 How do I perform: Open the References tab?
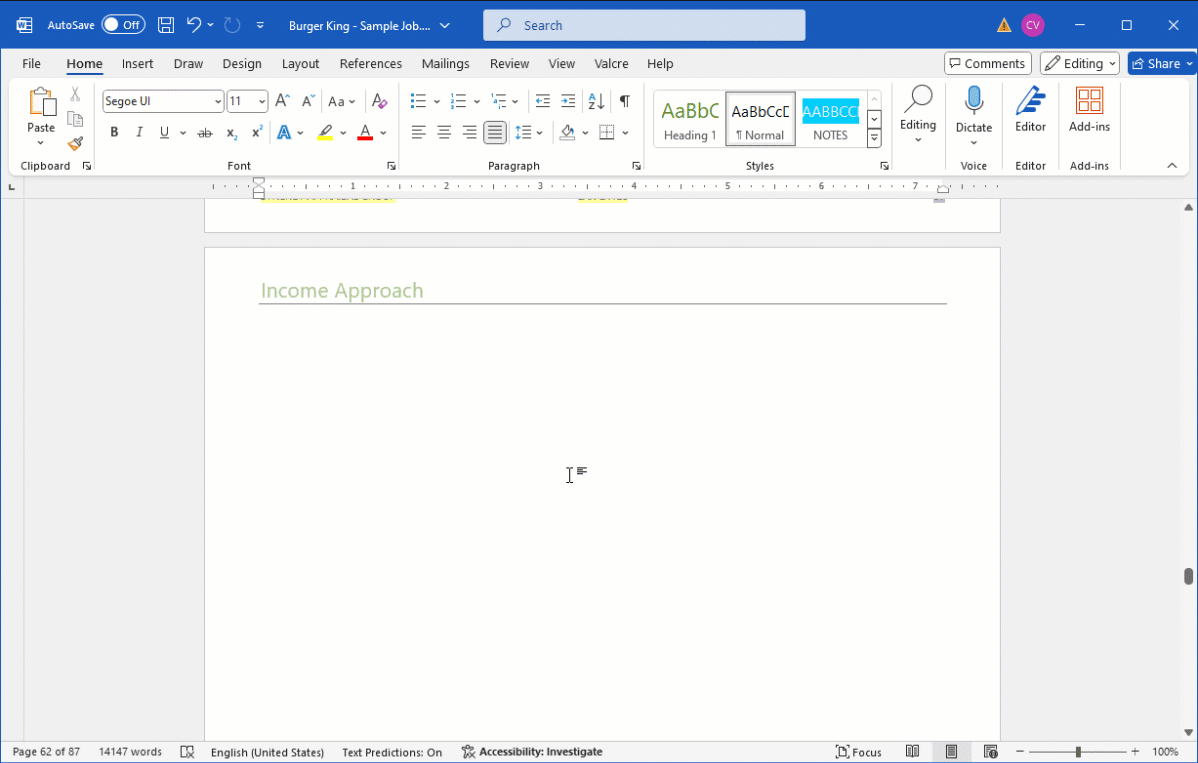pyautogui.click(x=371, y=63)
